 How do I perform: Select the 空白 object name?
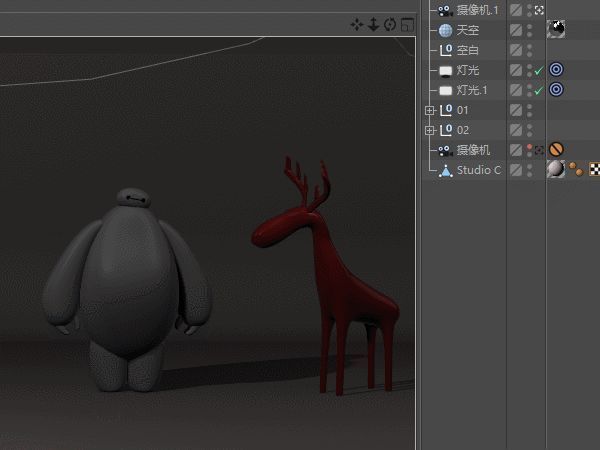(x=468, y=50)
